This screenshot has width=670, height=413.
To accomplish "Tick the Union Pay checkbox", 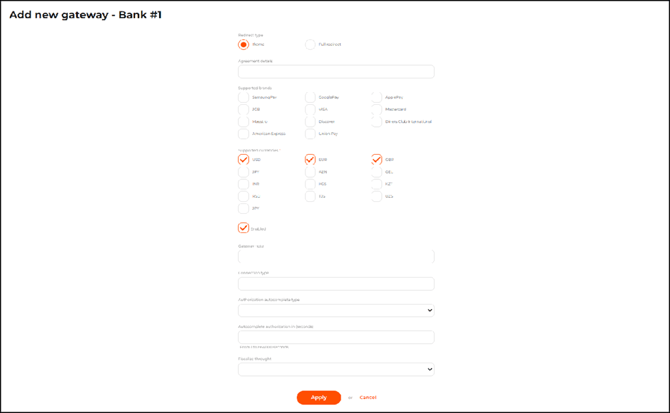I will tap(310, 133).
